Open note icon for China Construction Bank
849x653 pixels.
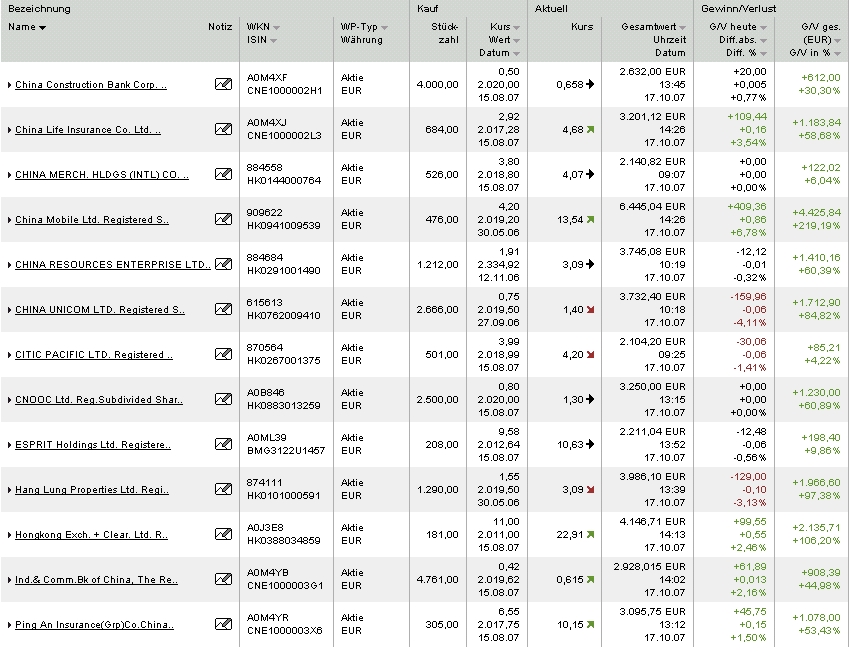[223, 84]
